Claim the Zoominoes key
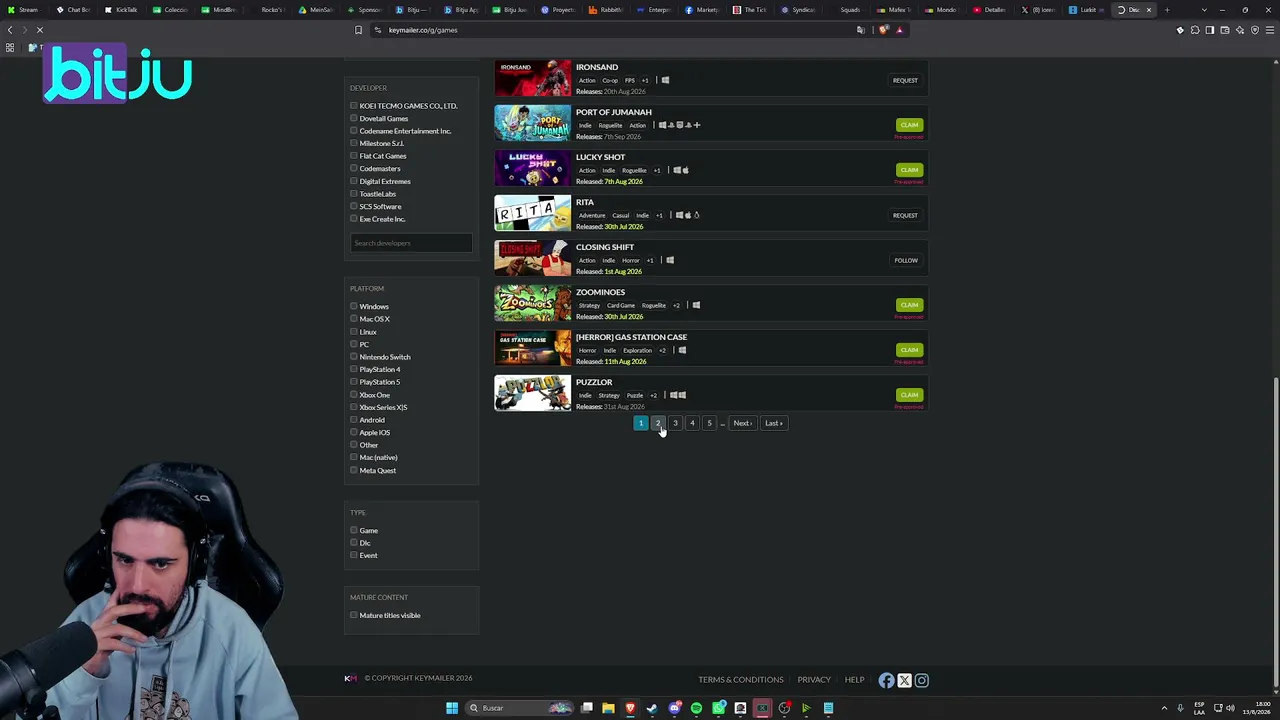 909,305
